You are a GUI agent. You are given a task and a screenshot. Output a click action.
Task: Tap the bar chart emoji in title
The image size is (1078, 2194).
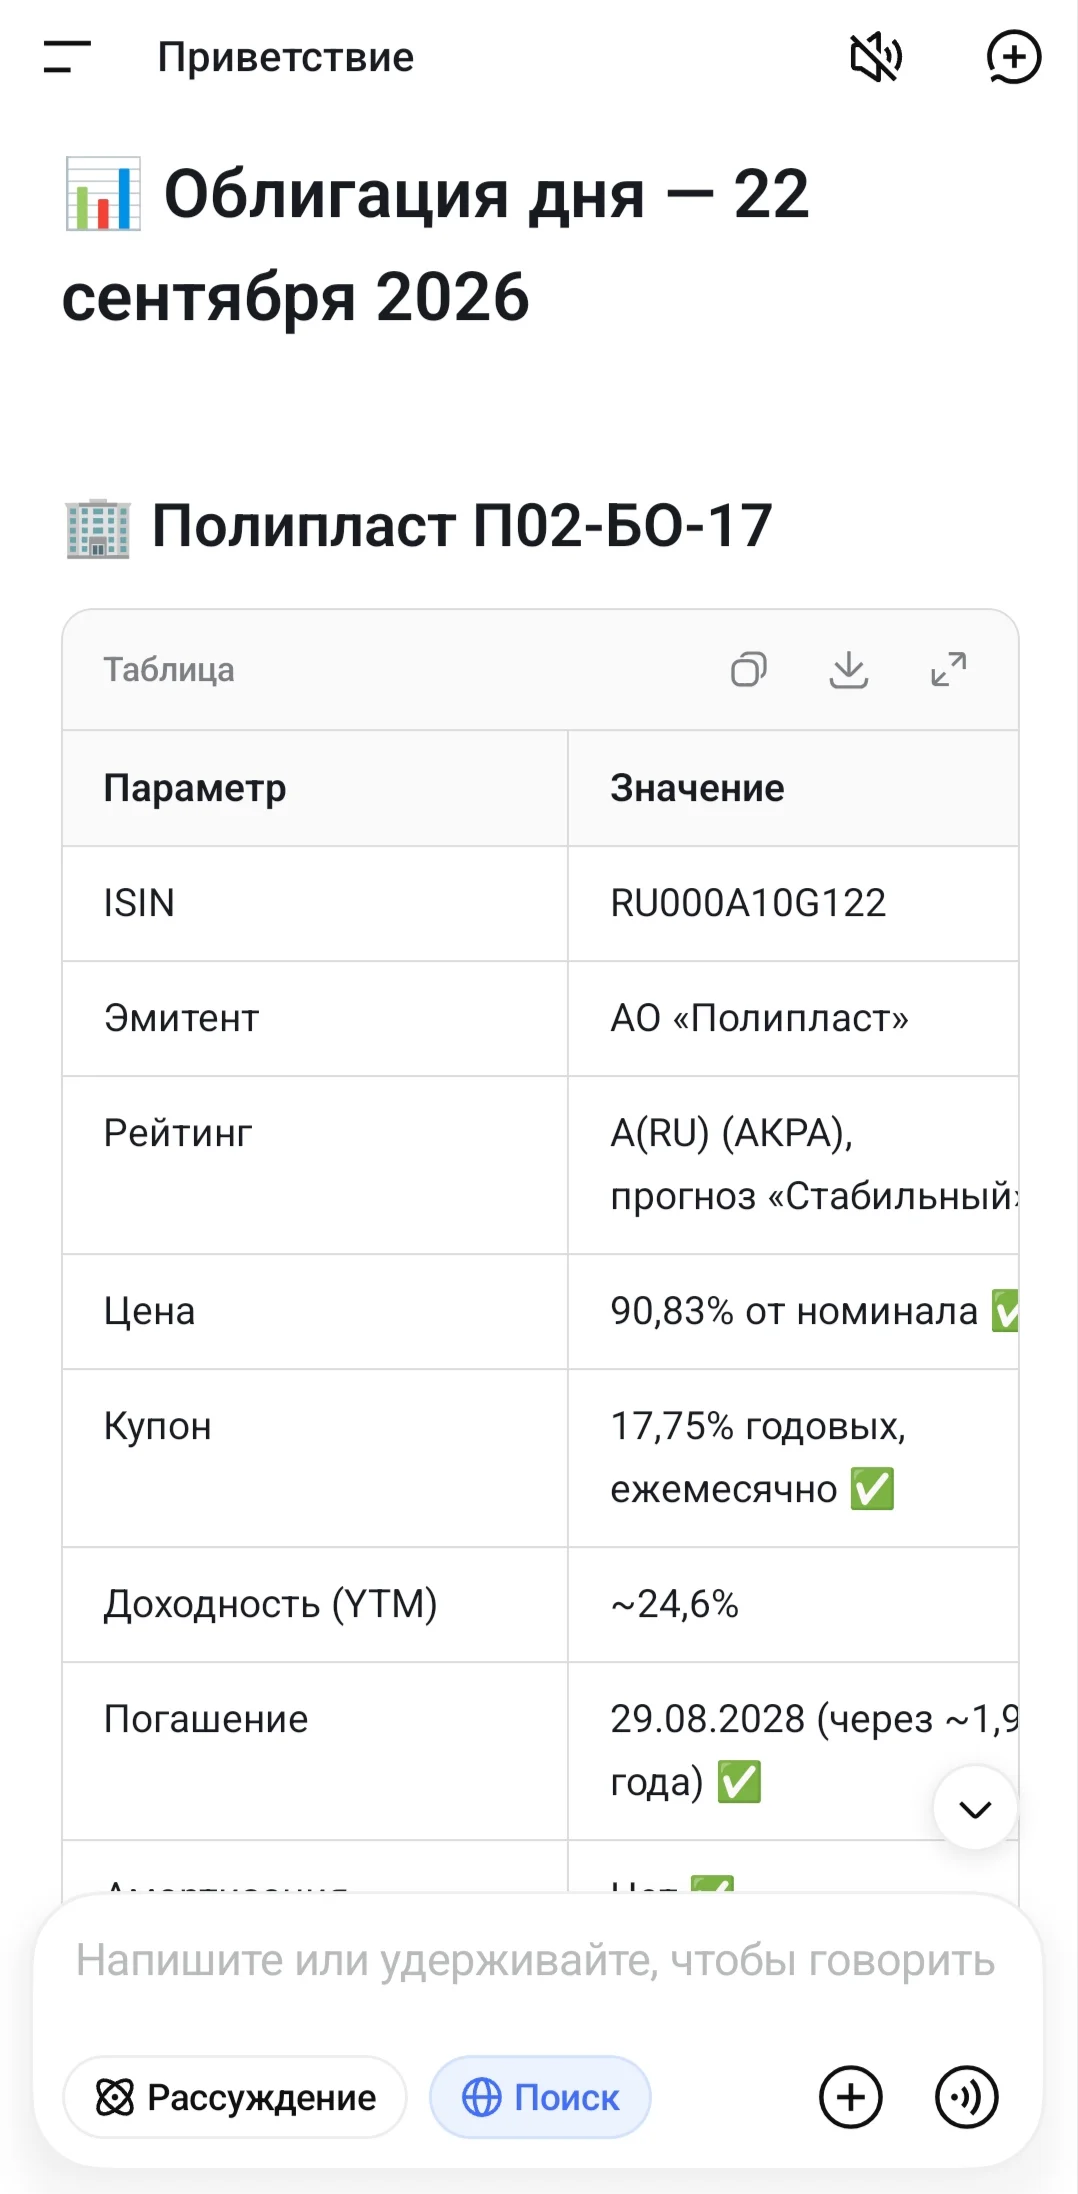pyautogui.click(x=102, y=194)
